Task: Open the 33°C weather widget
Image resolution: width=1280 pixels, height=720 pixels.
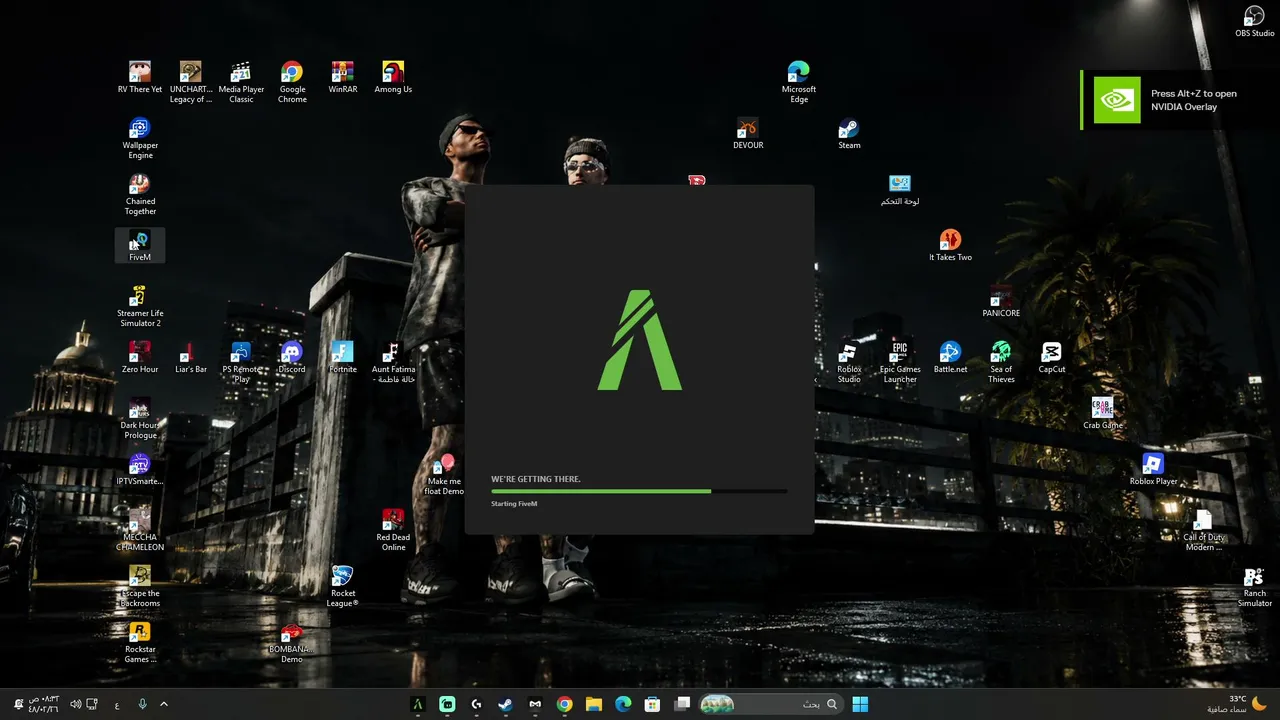Action: [x=1236, y=704]
